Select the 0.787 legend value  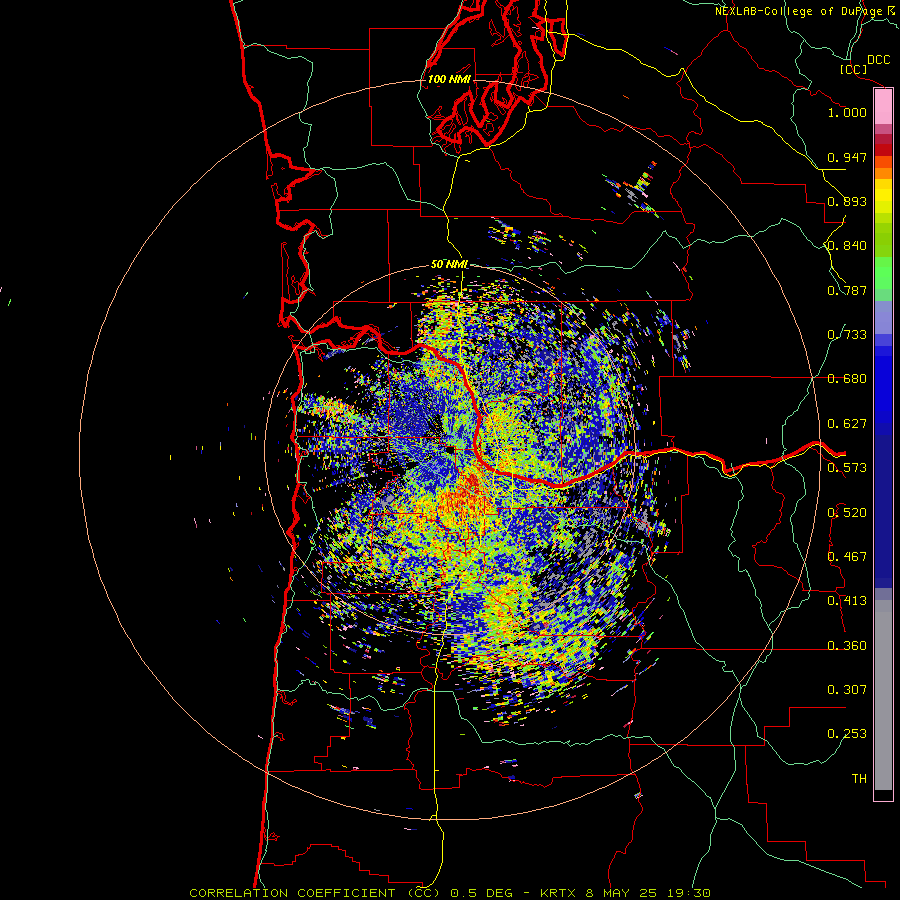[847, 290]
